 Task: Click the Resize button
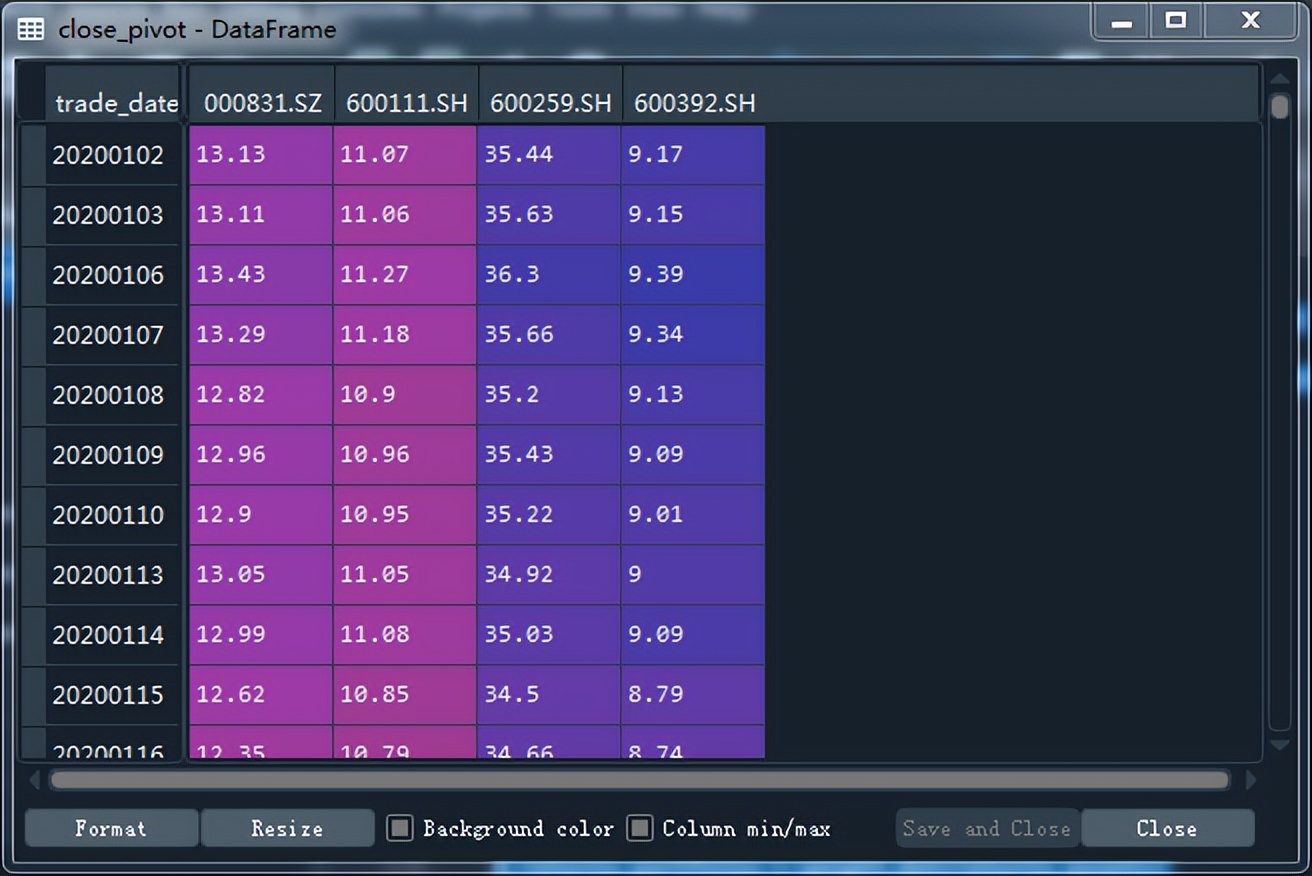tap(287, 828)
